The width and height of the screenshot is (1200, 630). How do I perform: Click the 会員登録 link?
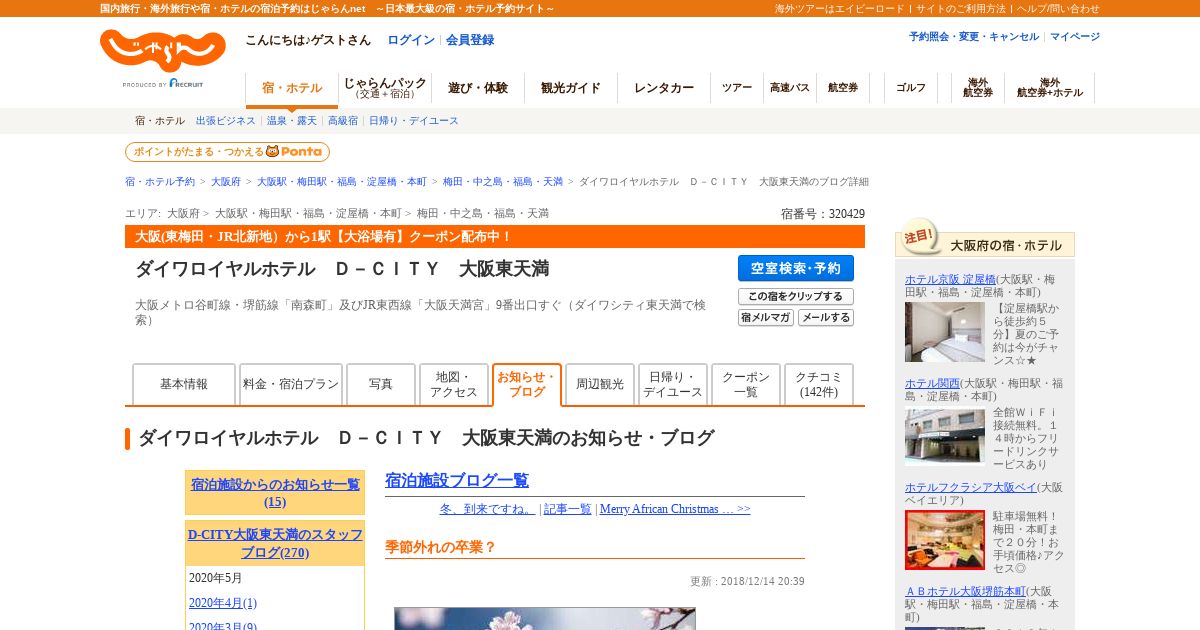[470, 40]
